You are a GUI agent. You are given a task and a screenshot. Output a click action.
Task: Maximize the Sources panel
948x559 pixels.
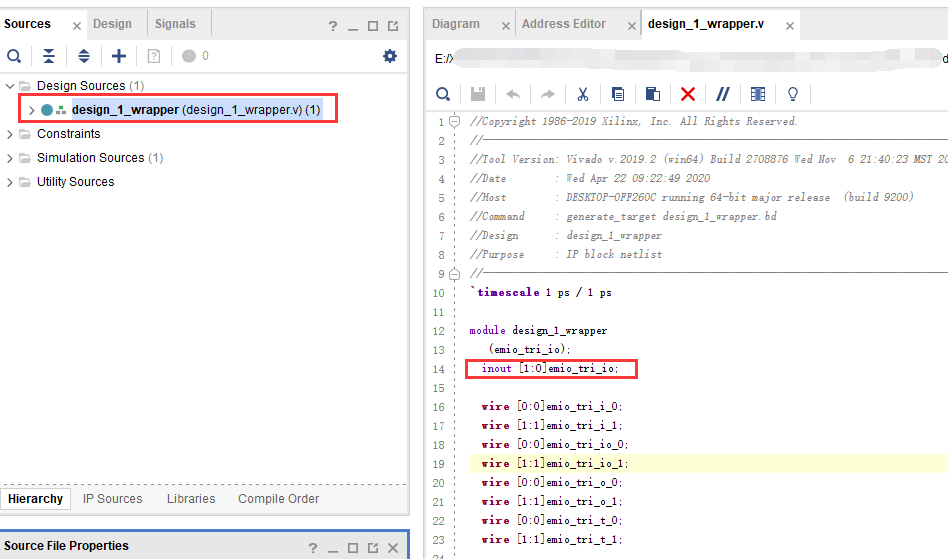click(x=373, y=26)
